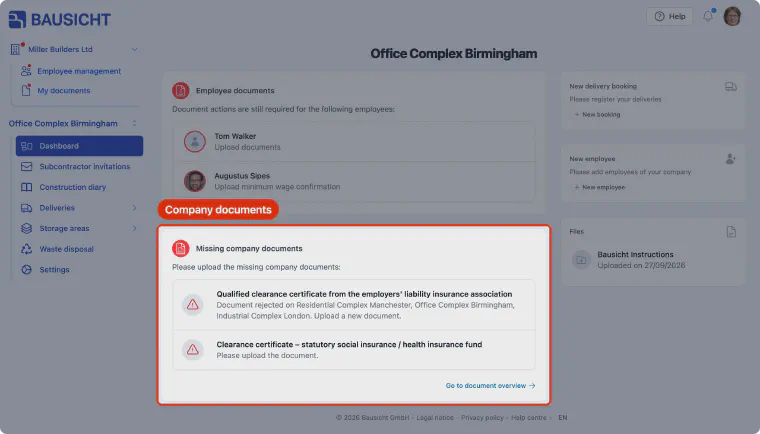Click the Miller Builders Ltd building icon
The image size is (760, 434).
click(x=16, y=49)
